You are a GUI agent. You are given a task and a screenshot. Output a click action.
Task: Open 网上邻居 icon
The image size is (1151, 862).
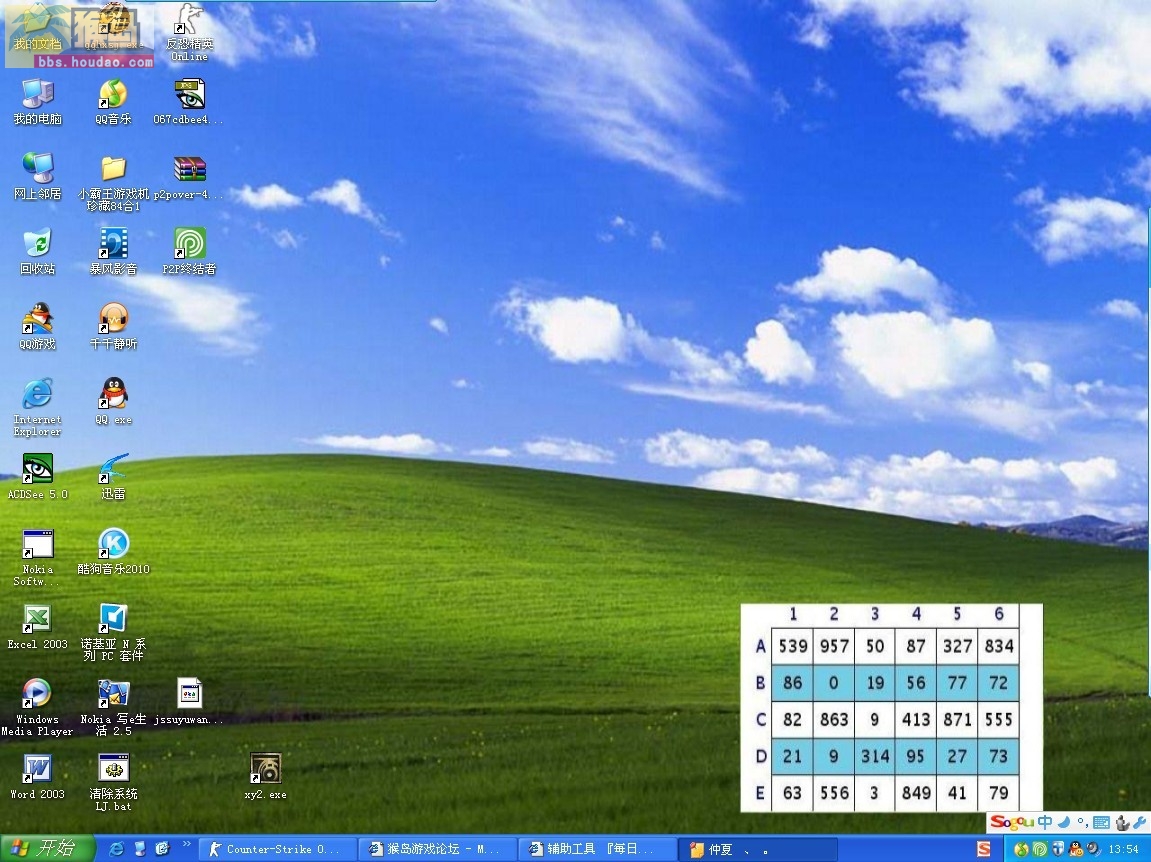[x=37, y=177]
